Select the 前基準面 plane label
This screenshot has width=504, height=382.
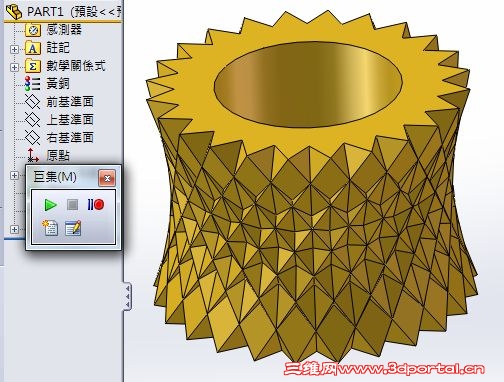(70, 102)
